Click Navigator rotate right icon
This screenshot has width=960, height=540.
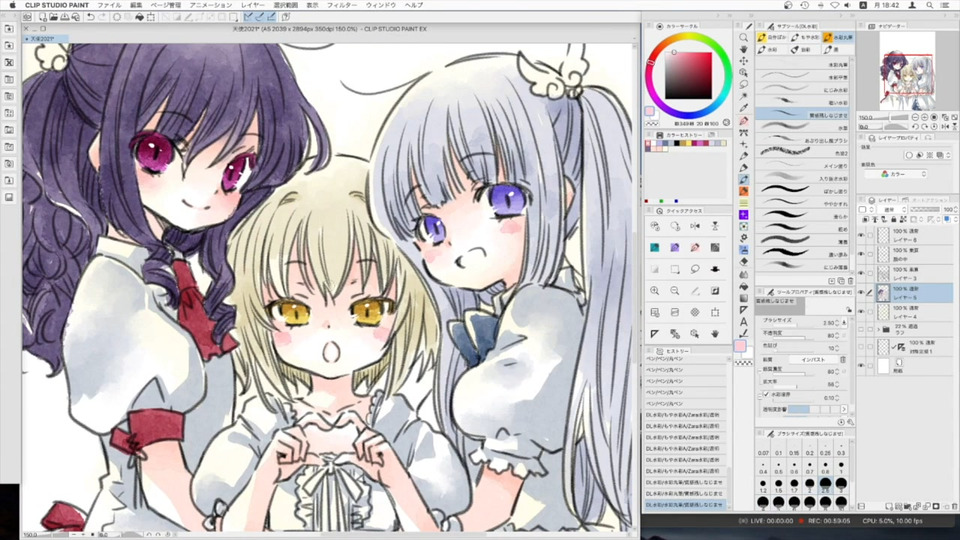(x=924, y=127)
